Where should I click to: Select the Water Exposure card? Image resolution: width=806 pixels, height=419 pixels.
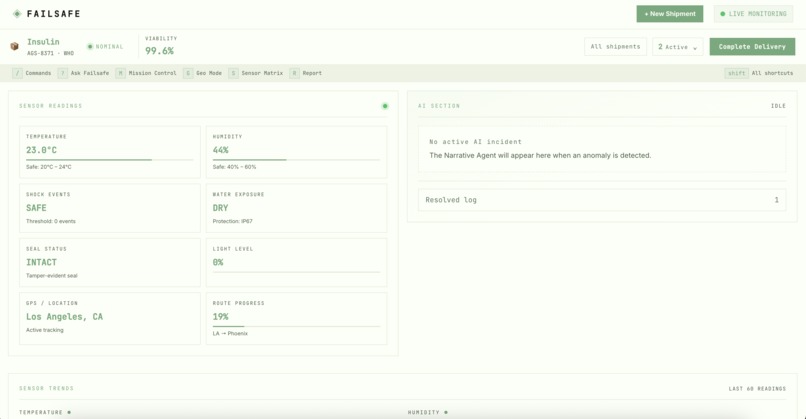tap(297, 208)
